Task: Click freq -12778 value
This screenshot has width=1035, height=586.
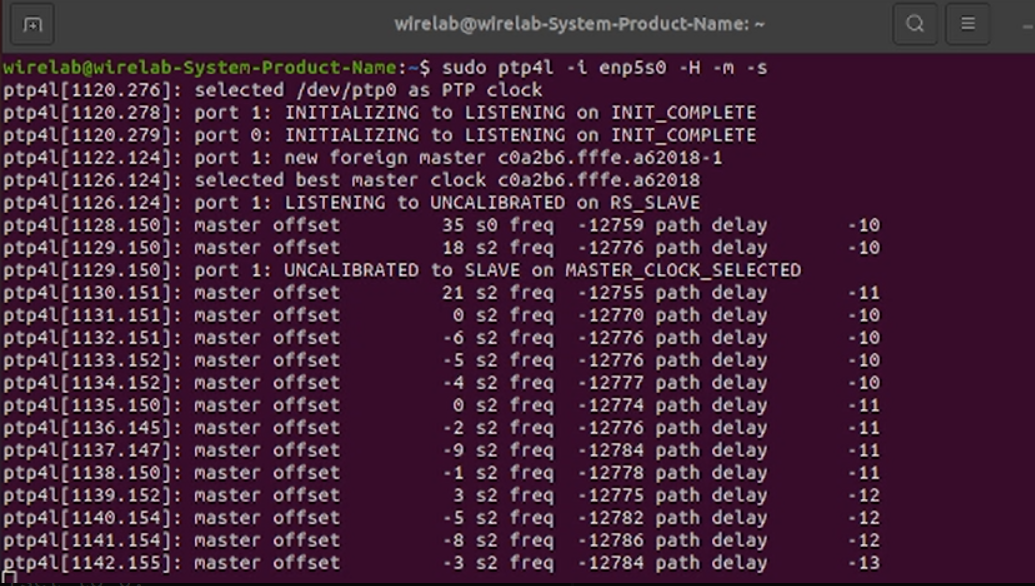Action: pyautogui.click(x=611, y=472)
